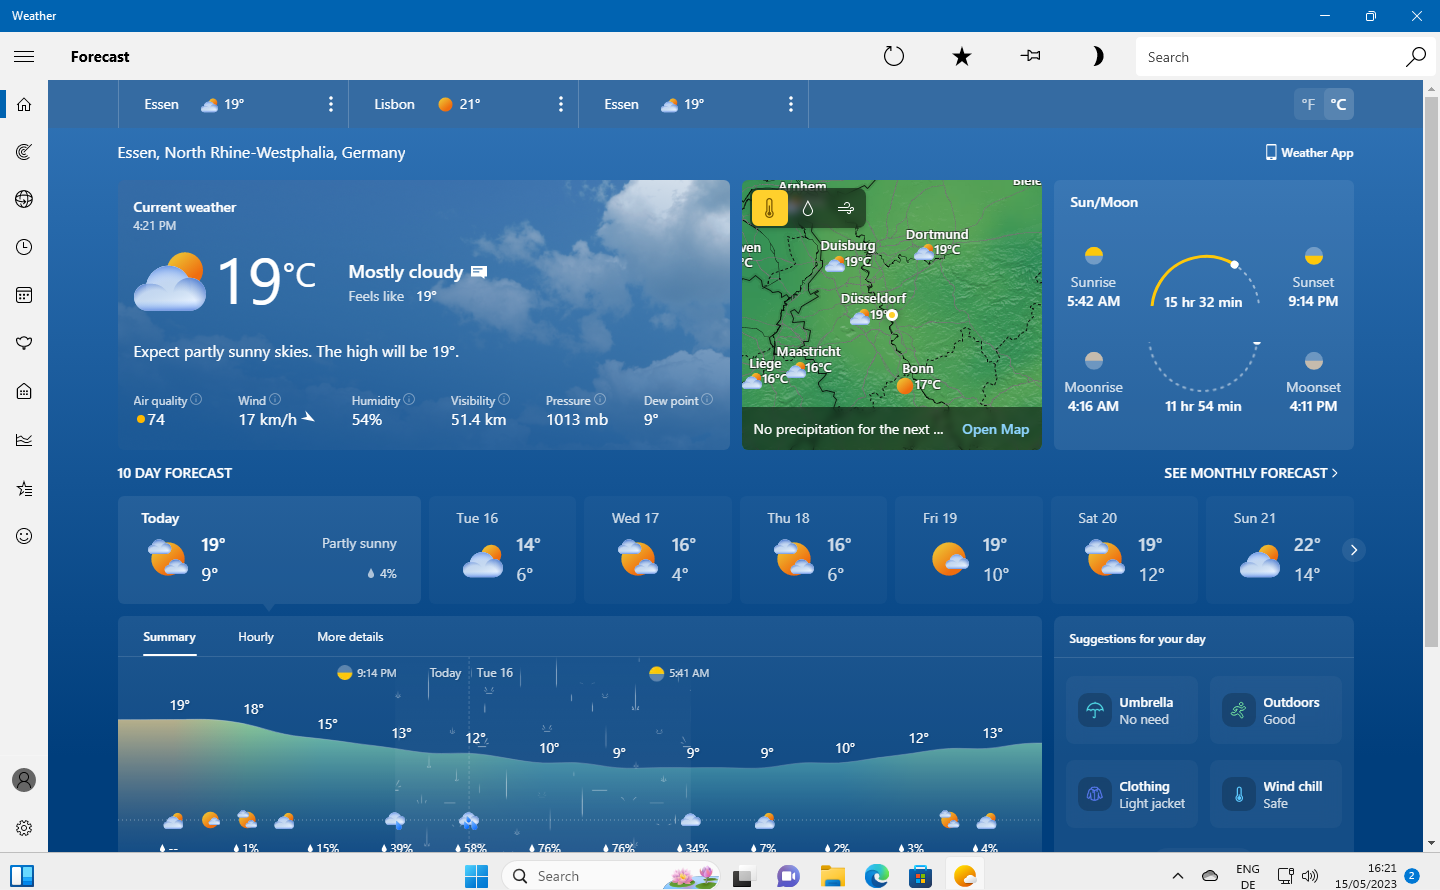
Task: Select the precipitation layer on the map
Action: pos(806,207)
